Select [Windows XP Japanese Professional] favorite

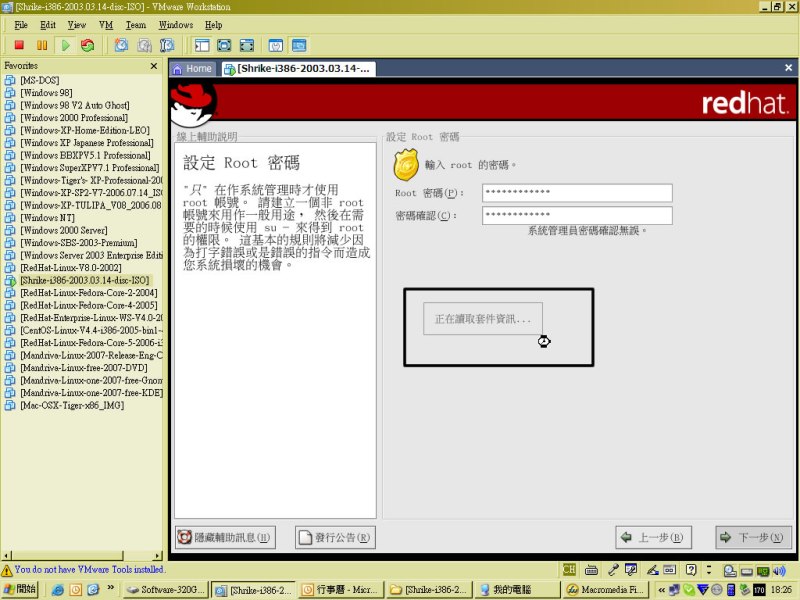87,143
